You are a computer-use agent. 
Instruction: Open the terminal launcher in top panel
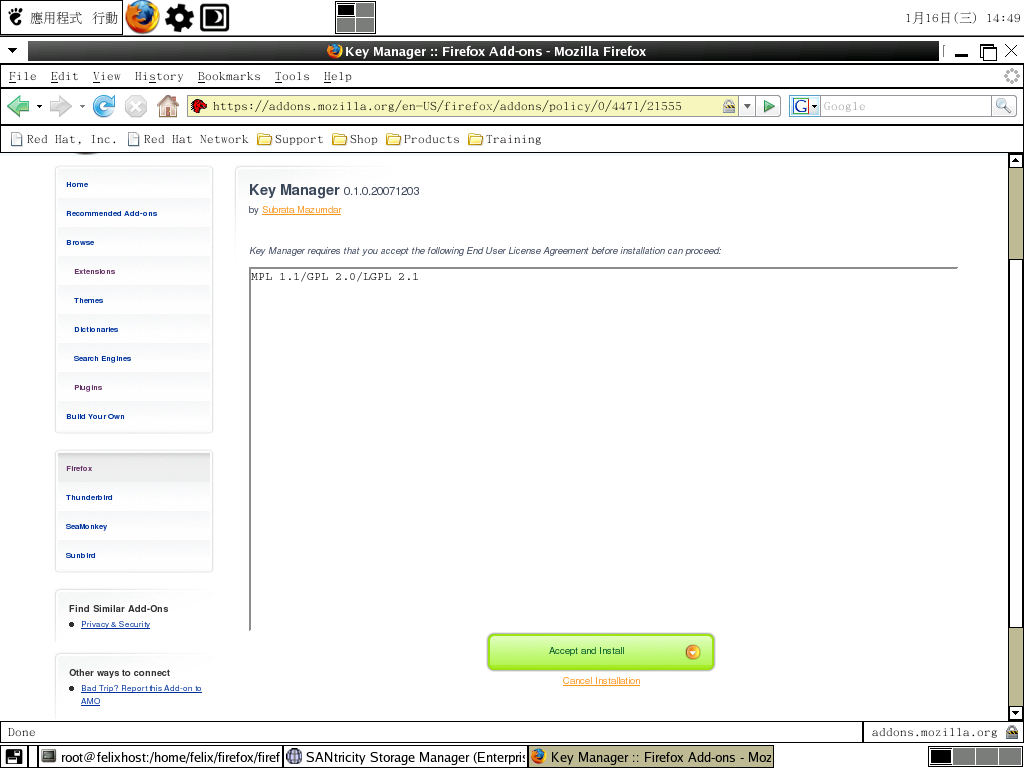[x=214, y=18]
